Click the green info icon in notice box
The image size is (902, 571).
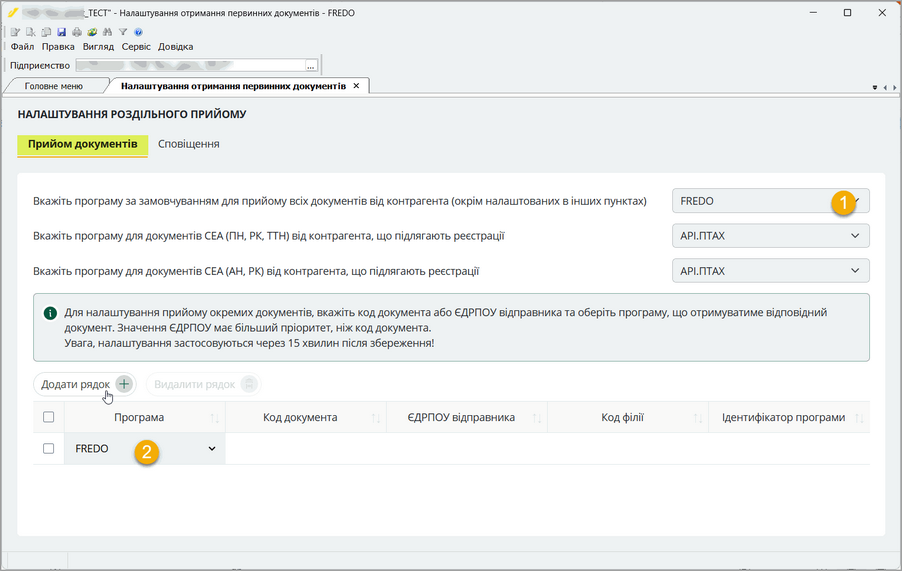tap(51, 313)
